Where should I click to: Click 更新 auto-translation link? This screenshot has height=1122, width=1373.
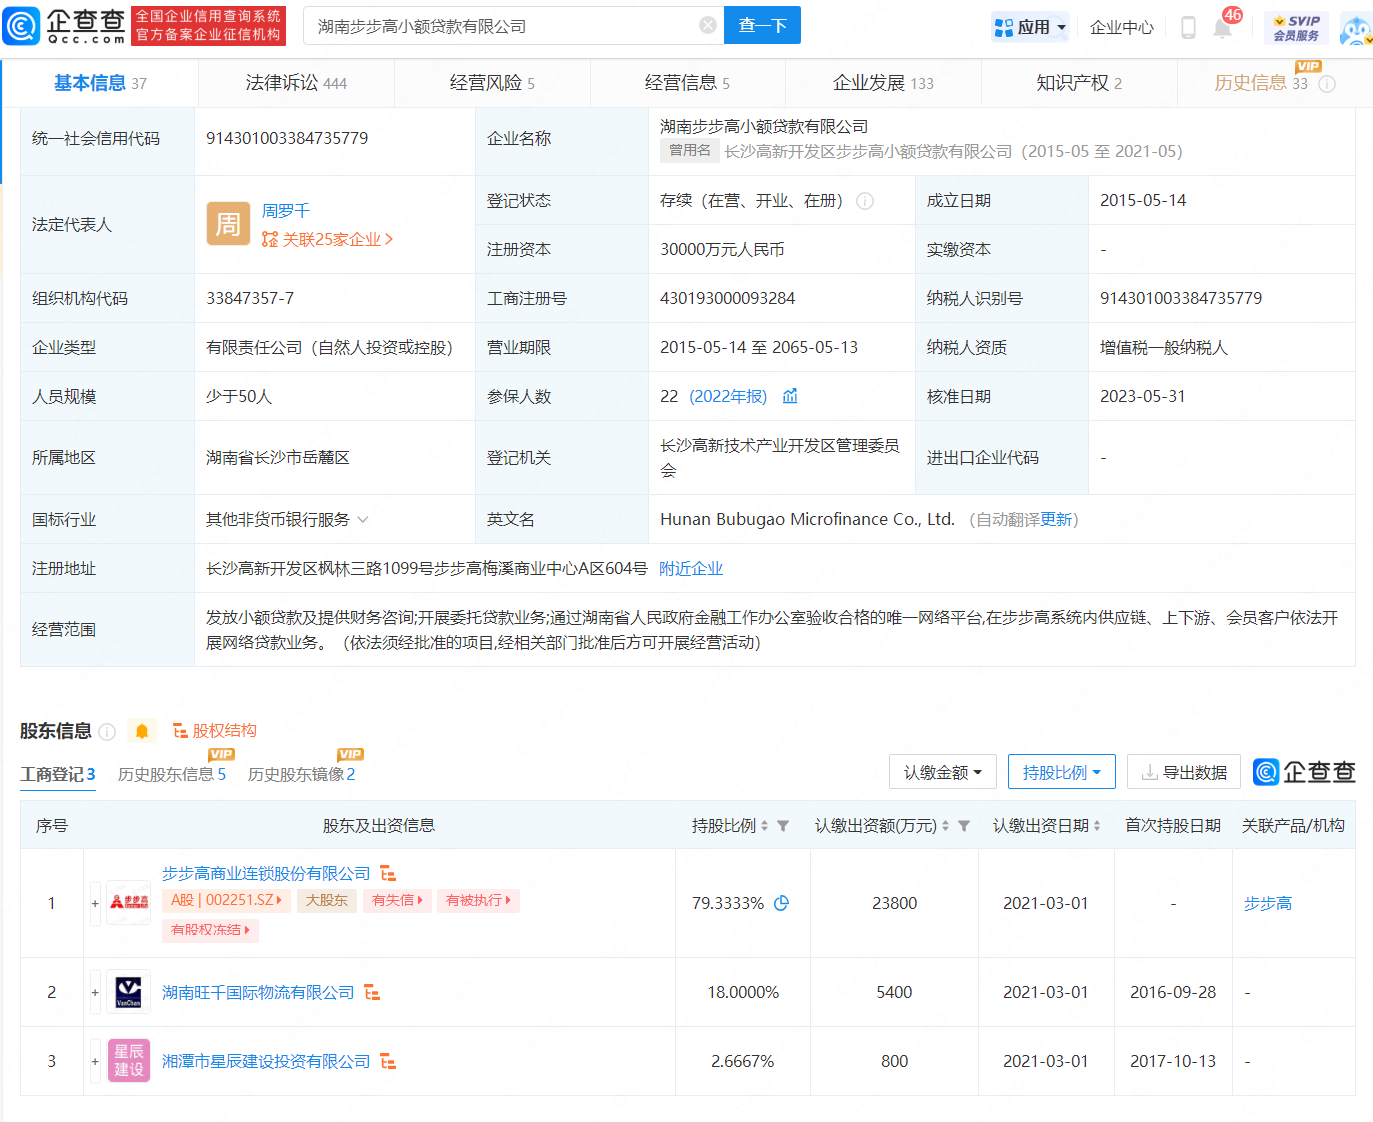click(1055, 520)
